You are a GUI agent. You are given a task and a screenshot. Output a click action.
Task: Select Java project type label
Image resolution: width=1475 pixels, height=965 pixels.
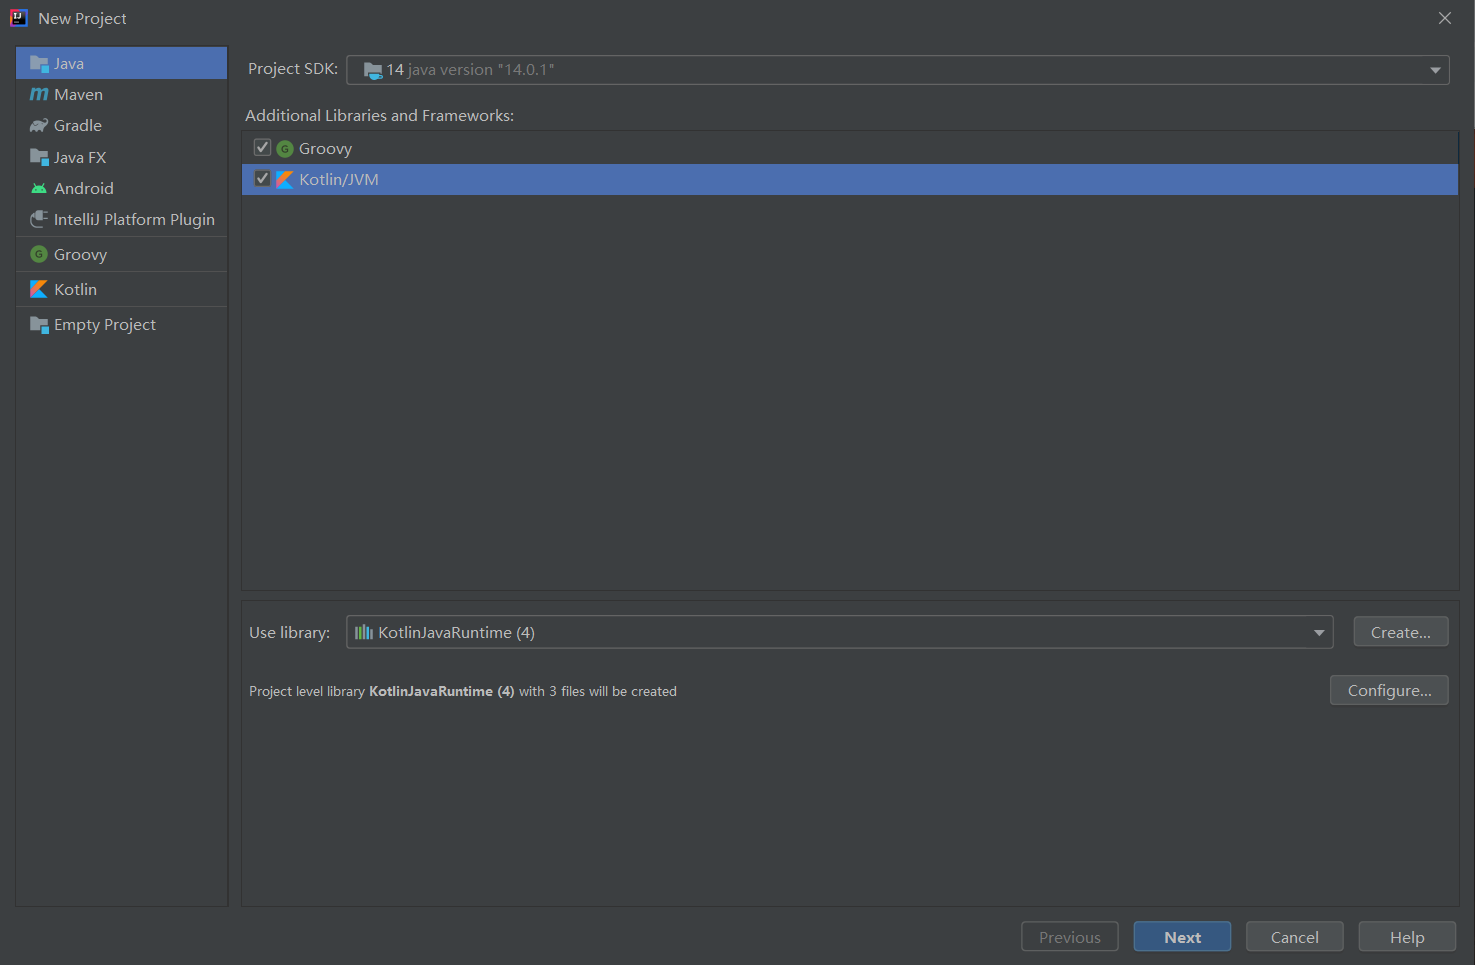click(x=69, y=64)
